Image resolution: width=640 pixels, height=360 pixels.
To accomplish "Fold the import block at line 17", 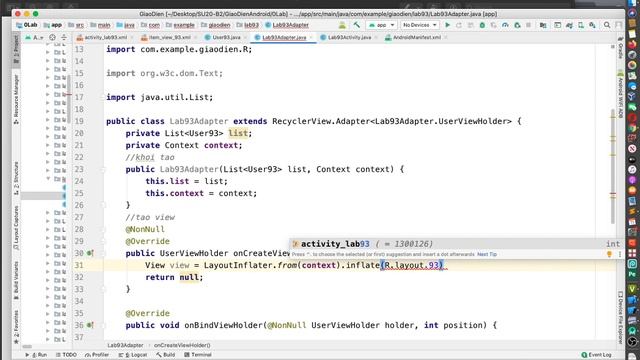I will click(x=103, y=97).
